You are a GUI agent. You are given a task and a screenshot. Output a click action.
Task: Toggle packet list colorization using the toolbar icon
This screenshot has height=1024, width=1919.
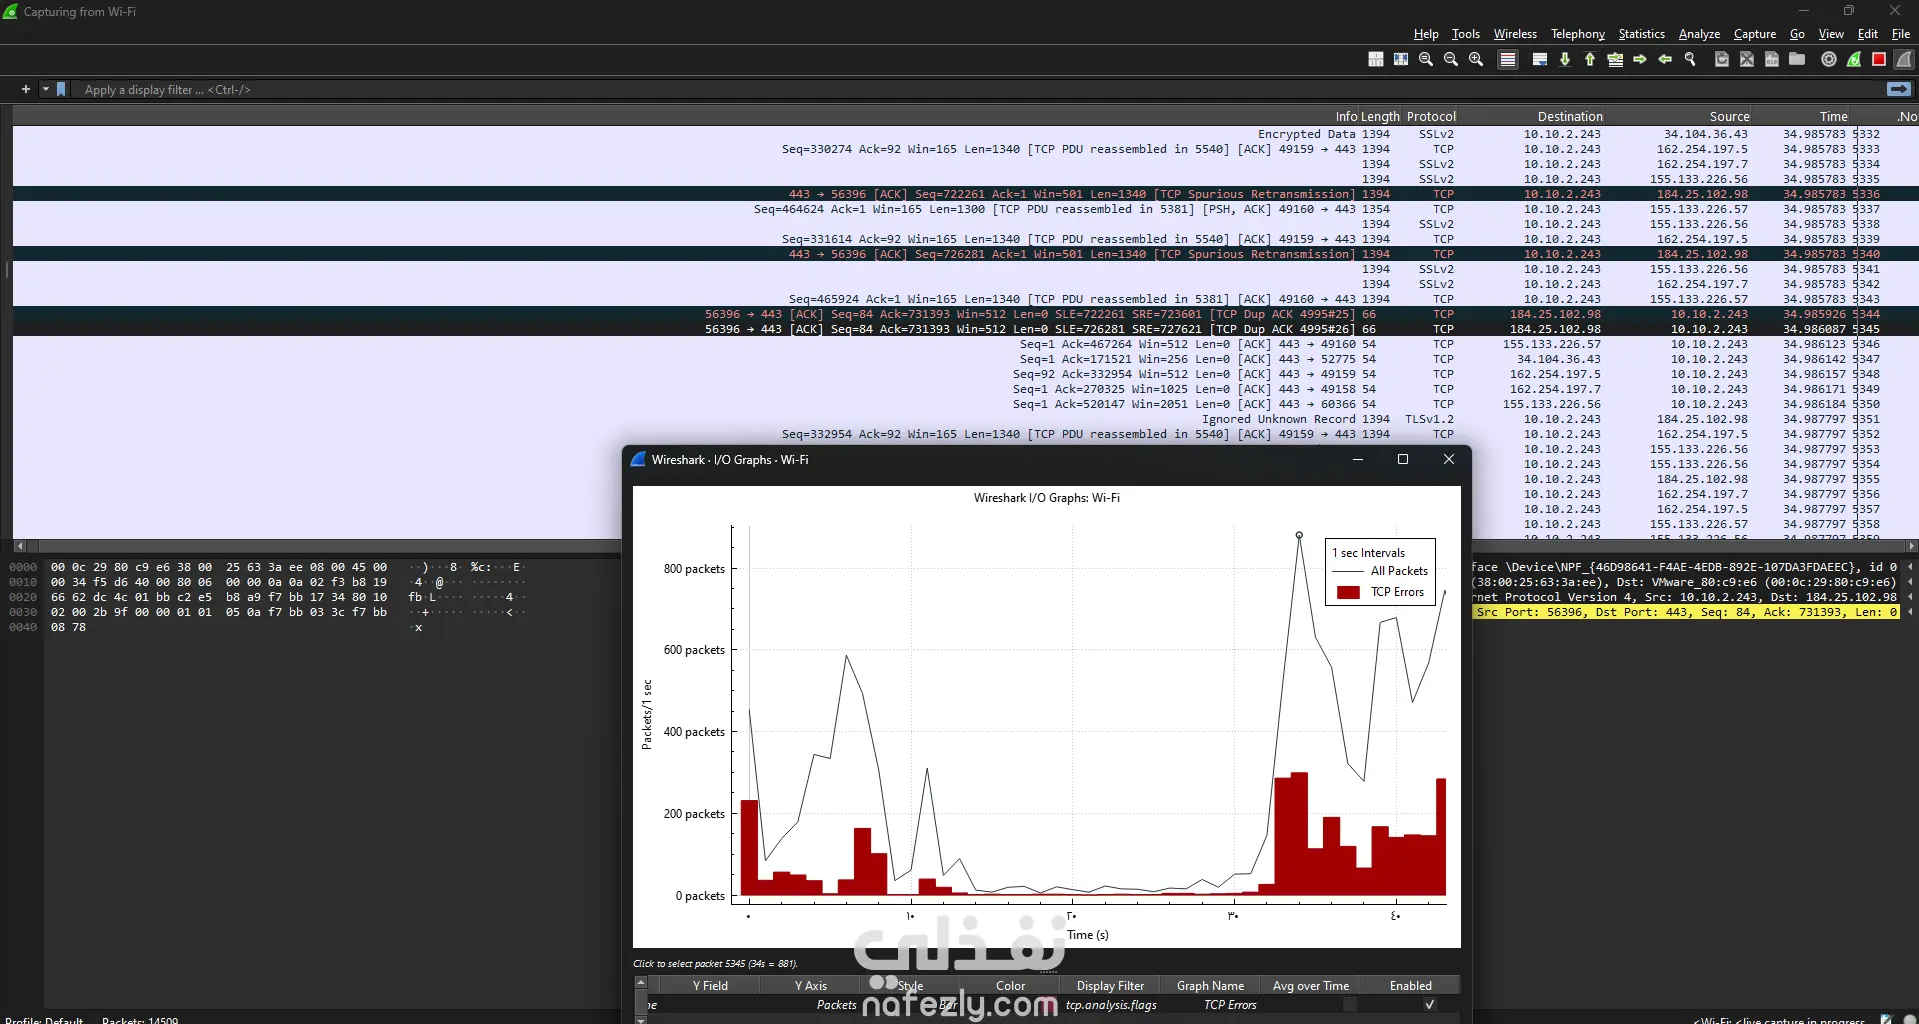click(1508, 59)
